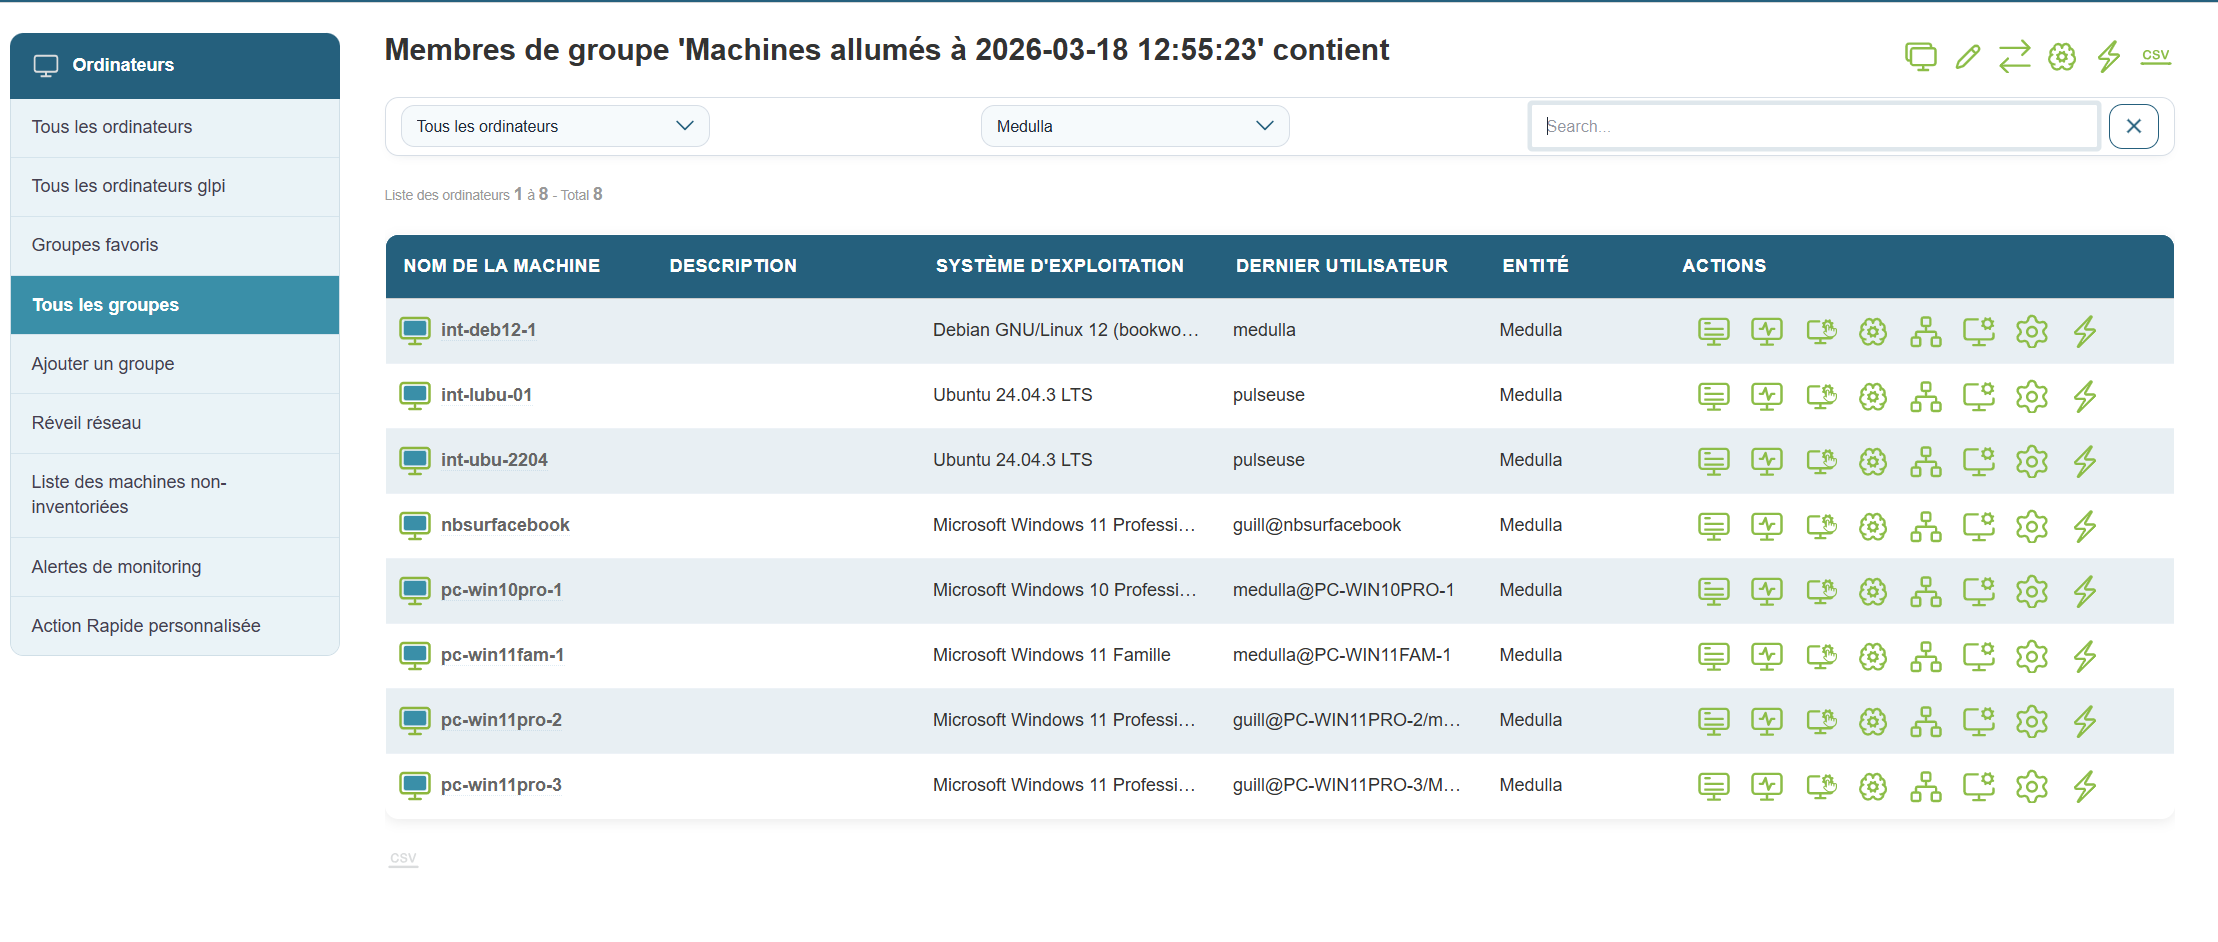
Task: Open inventory icon for int-deb12-1
Action: click(x=1713, y=331)
